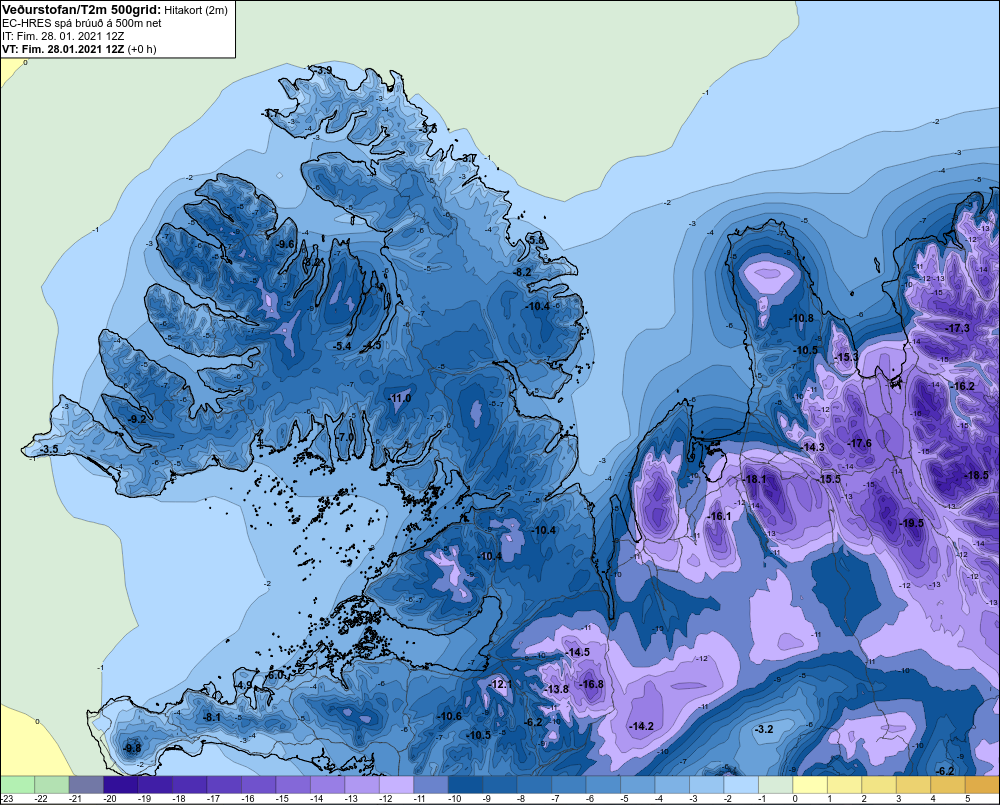
Task: Click the light lavender legend swatch above -12
Action: point(396,785)
